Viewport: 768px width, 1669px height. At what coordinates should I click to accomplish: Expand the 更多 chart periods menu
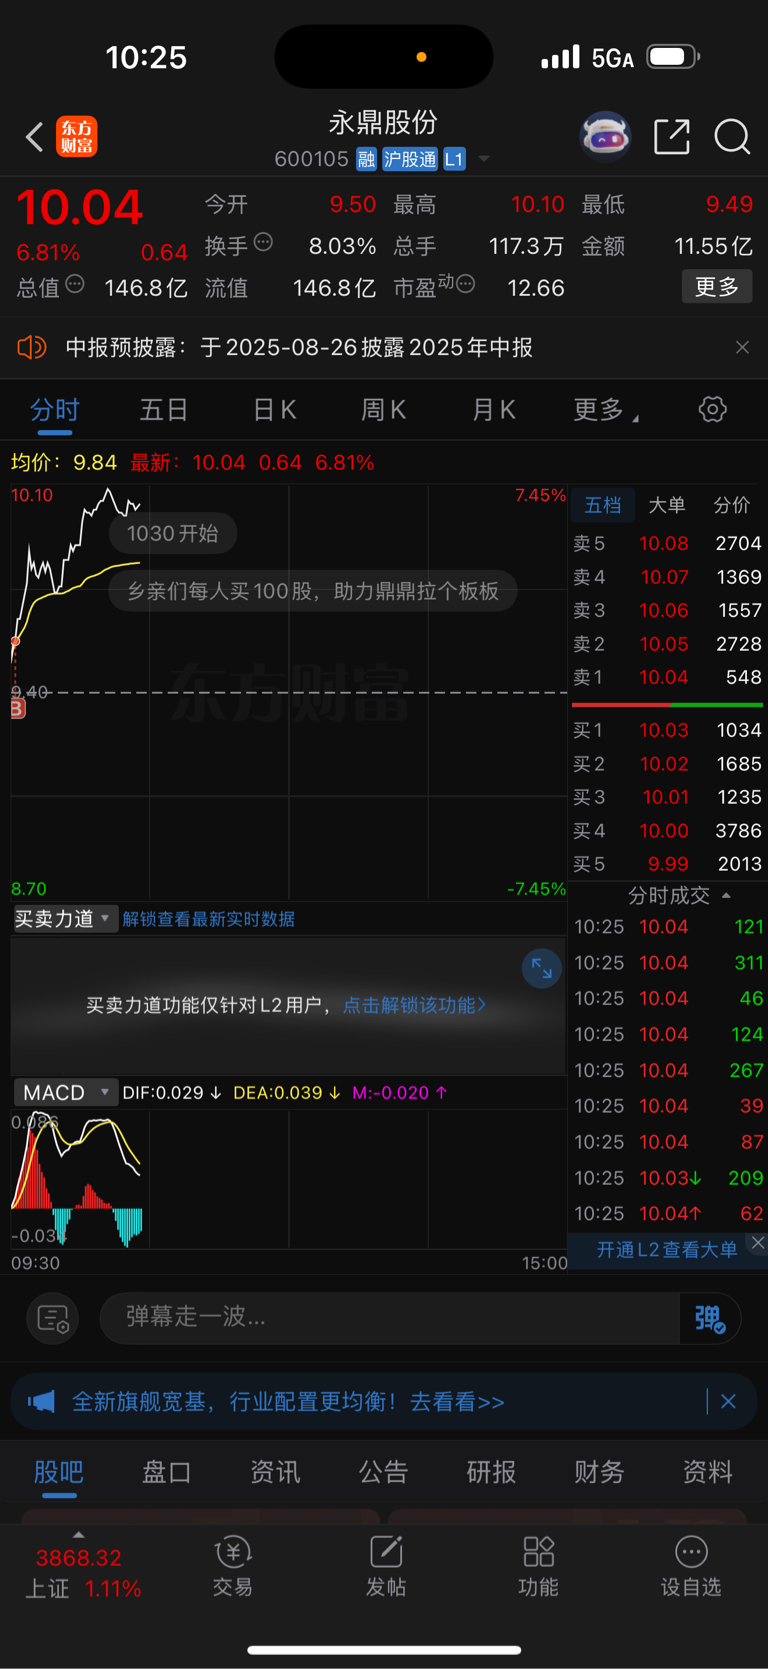tap(605, 410)
